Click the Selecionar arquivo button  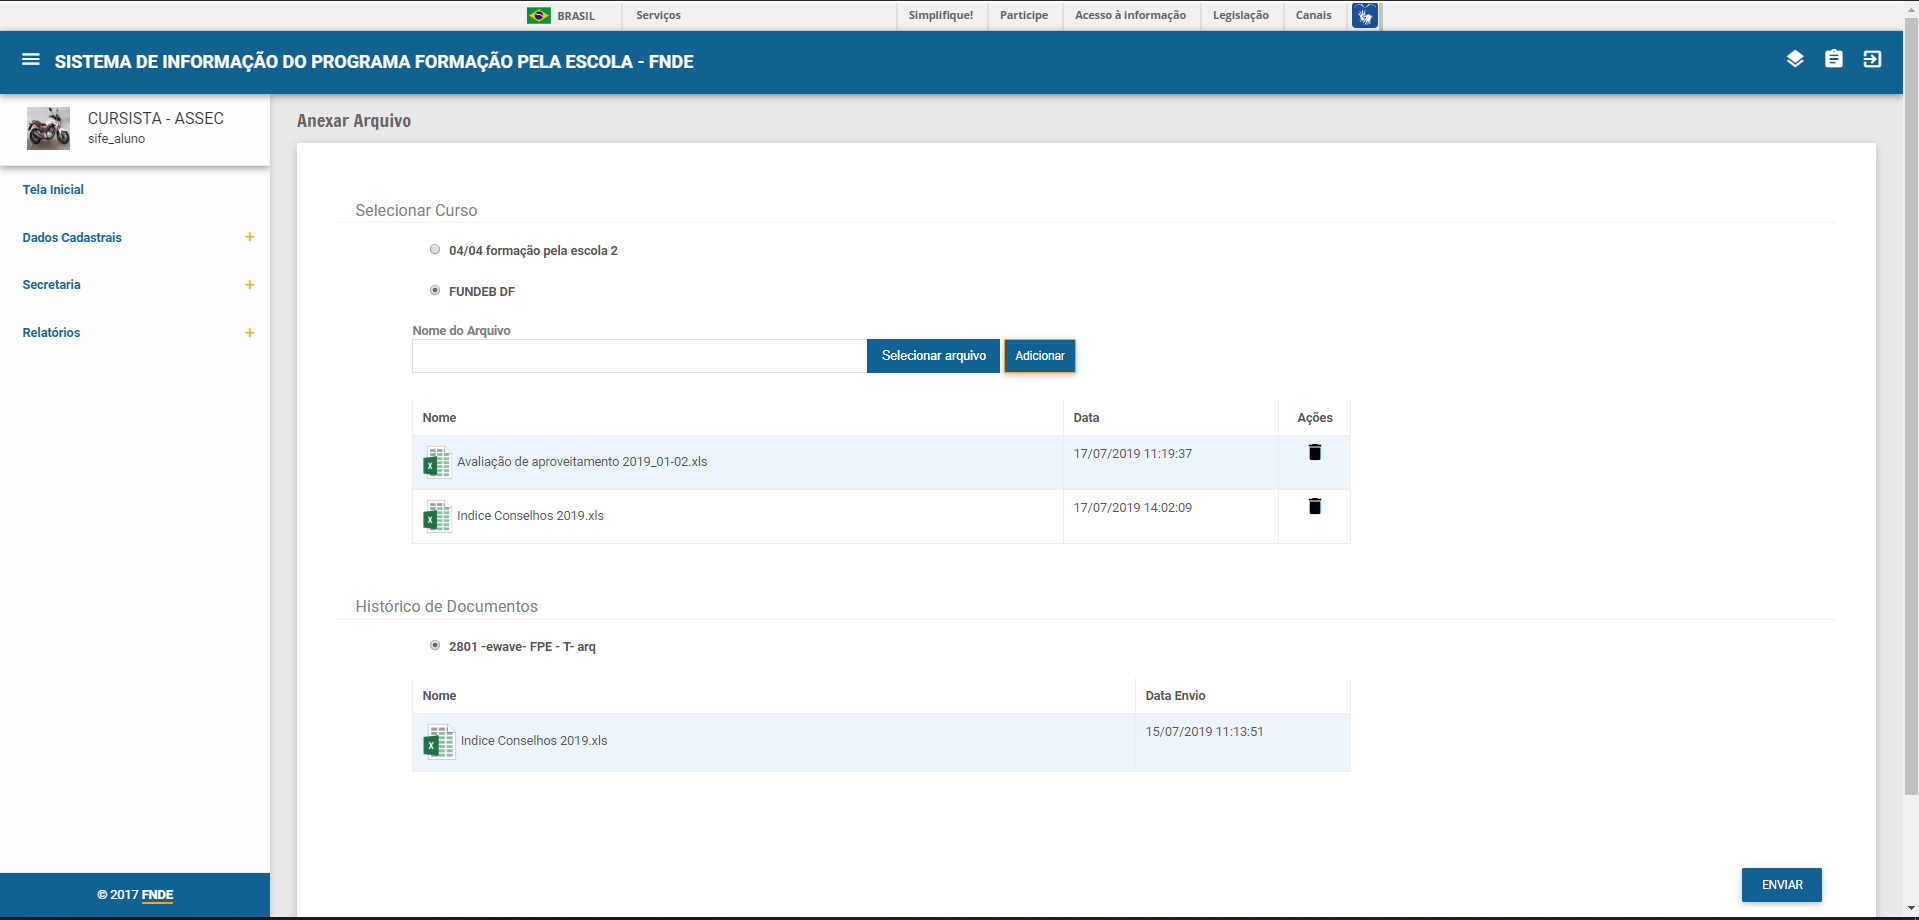(933, 356)
